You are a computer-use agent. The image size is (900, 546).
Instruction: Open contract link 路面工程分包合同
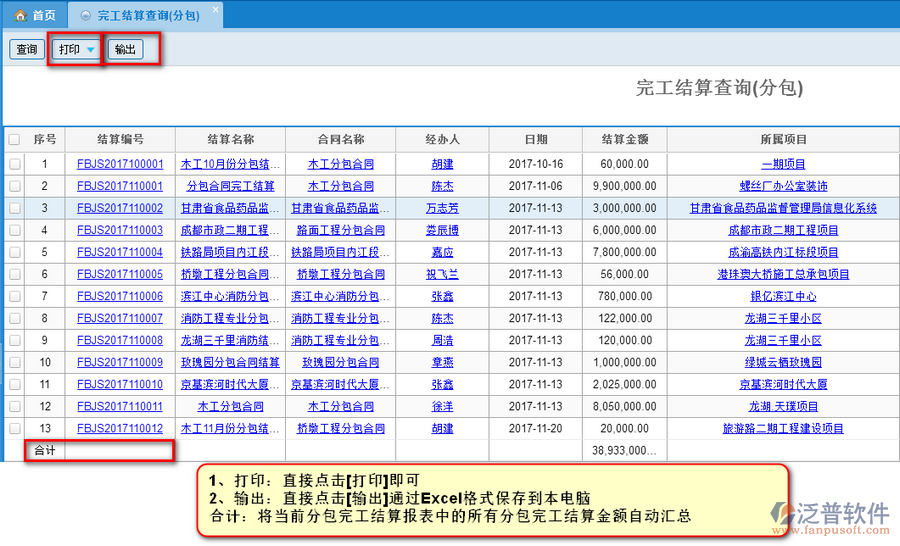coord(340,230)
